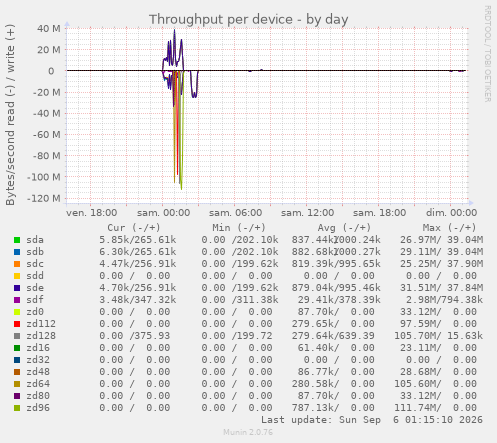Click the deepest read spike near -110 M
The image size is (497, 443).
point(181,188)
